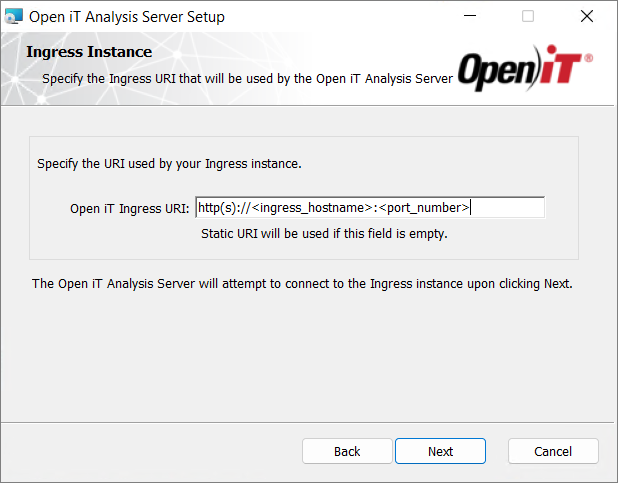Click the 'Open iT Ingress URI:' label
618x483 pixels.
tap(130, 208)
